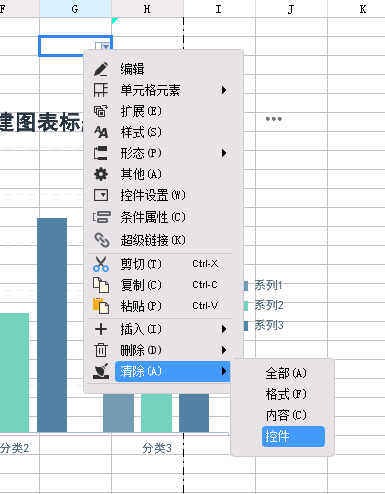Viewport: 385px width, 494px height.
Task: Expand the 删除(D) submenu arrow
Action: tap(224, 350)
